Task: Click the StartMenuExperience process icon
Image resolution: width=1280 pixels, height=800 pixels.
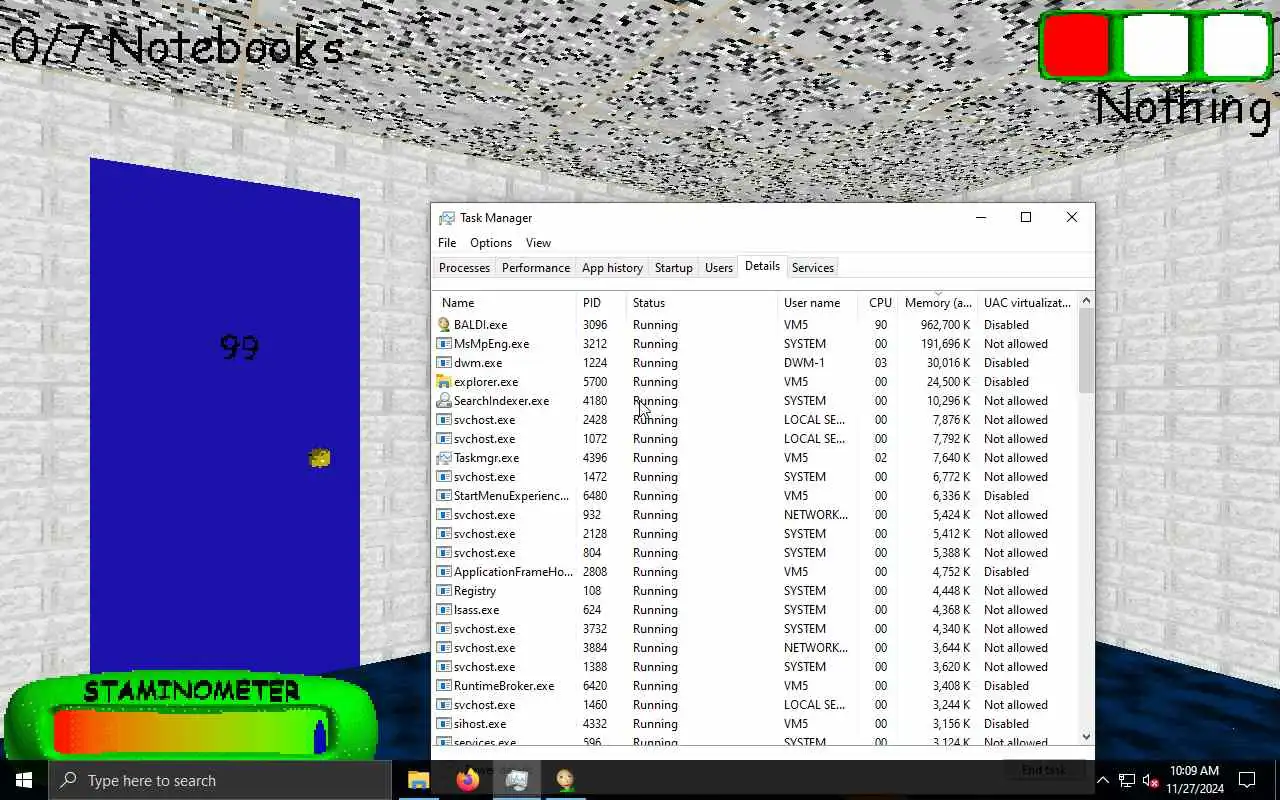Action: [x=444, y=496]
